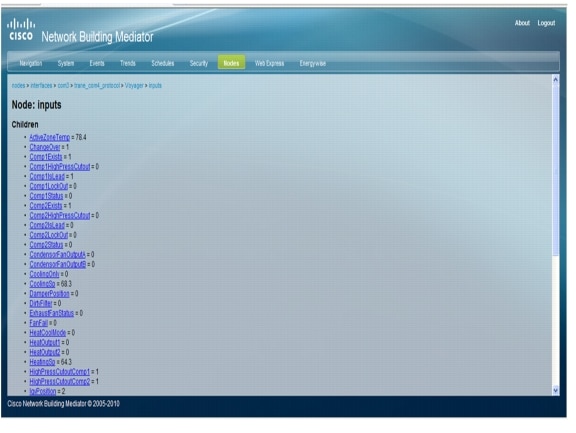The width and height of the screenshot is (576, 433).
Task: Select the HeatCoolMode link
Action: click(x=47, y=333)
